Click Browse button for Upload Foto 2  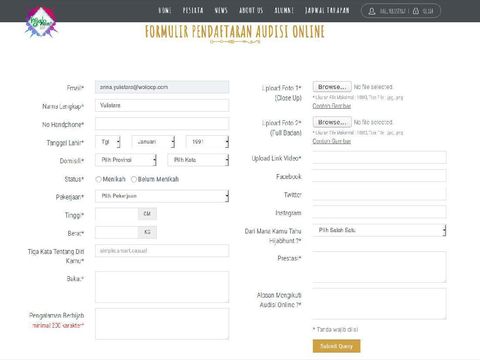tap(332, 122)
